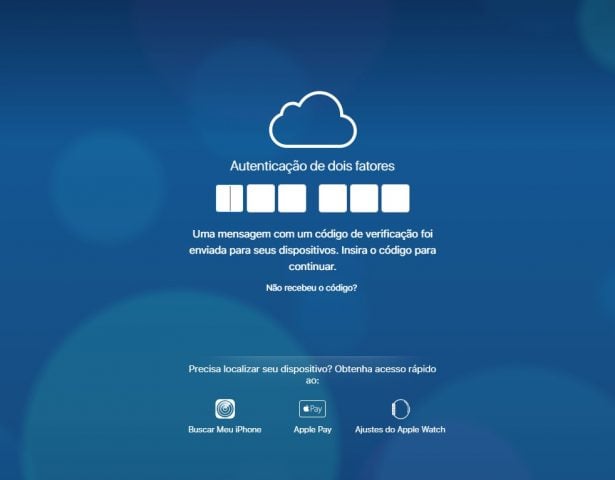The height and width of the screenshot is (480, 615).
Task: Select the fourth verification code box
Action: (333, 198)
